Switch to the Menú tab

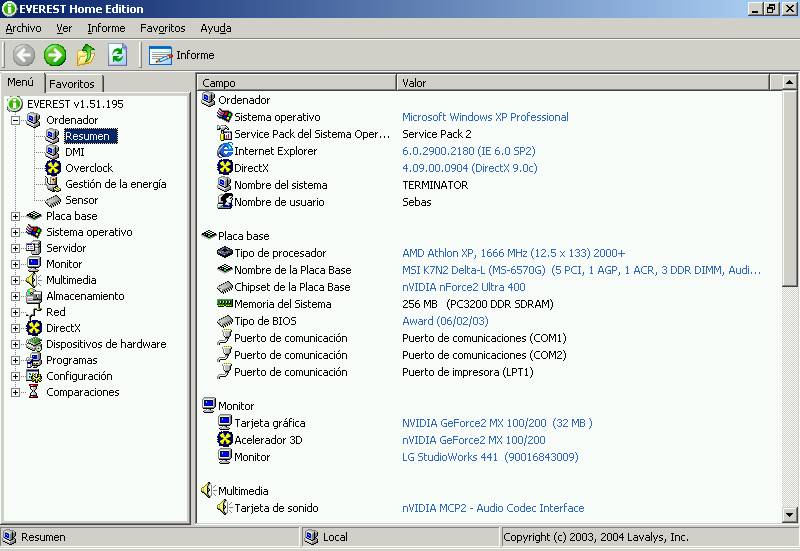[21, 82]
